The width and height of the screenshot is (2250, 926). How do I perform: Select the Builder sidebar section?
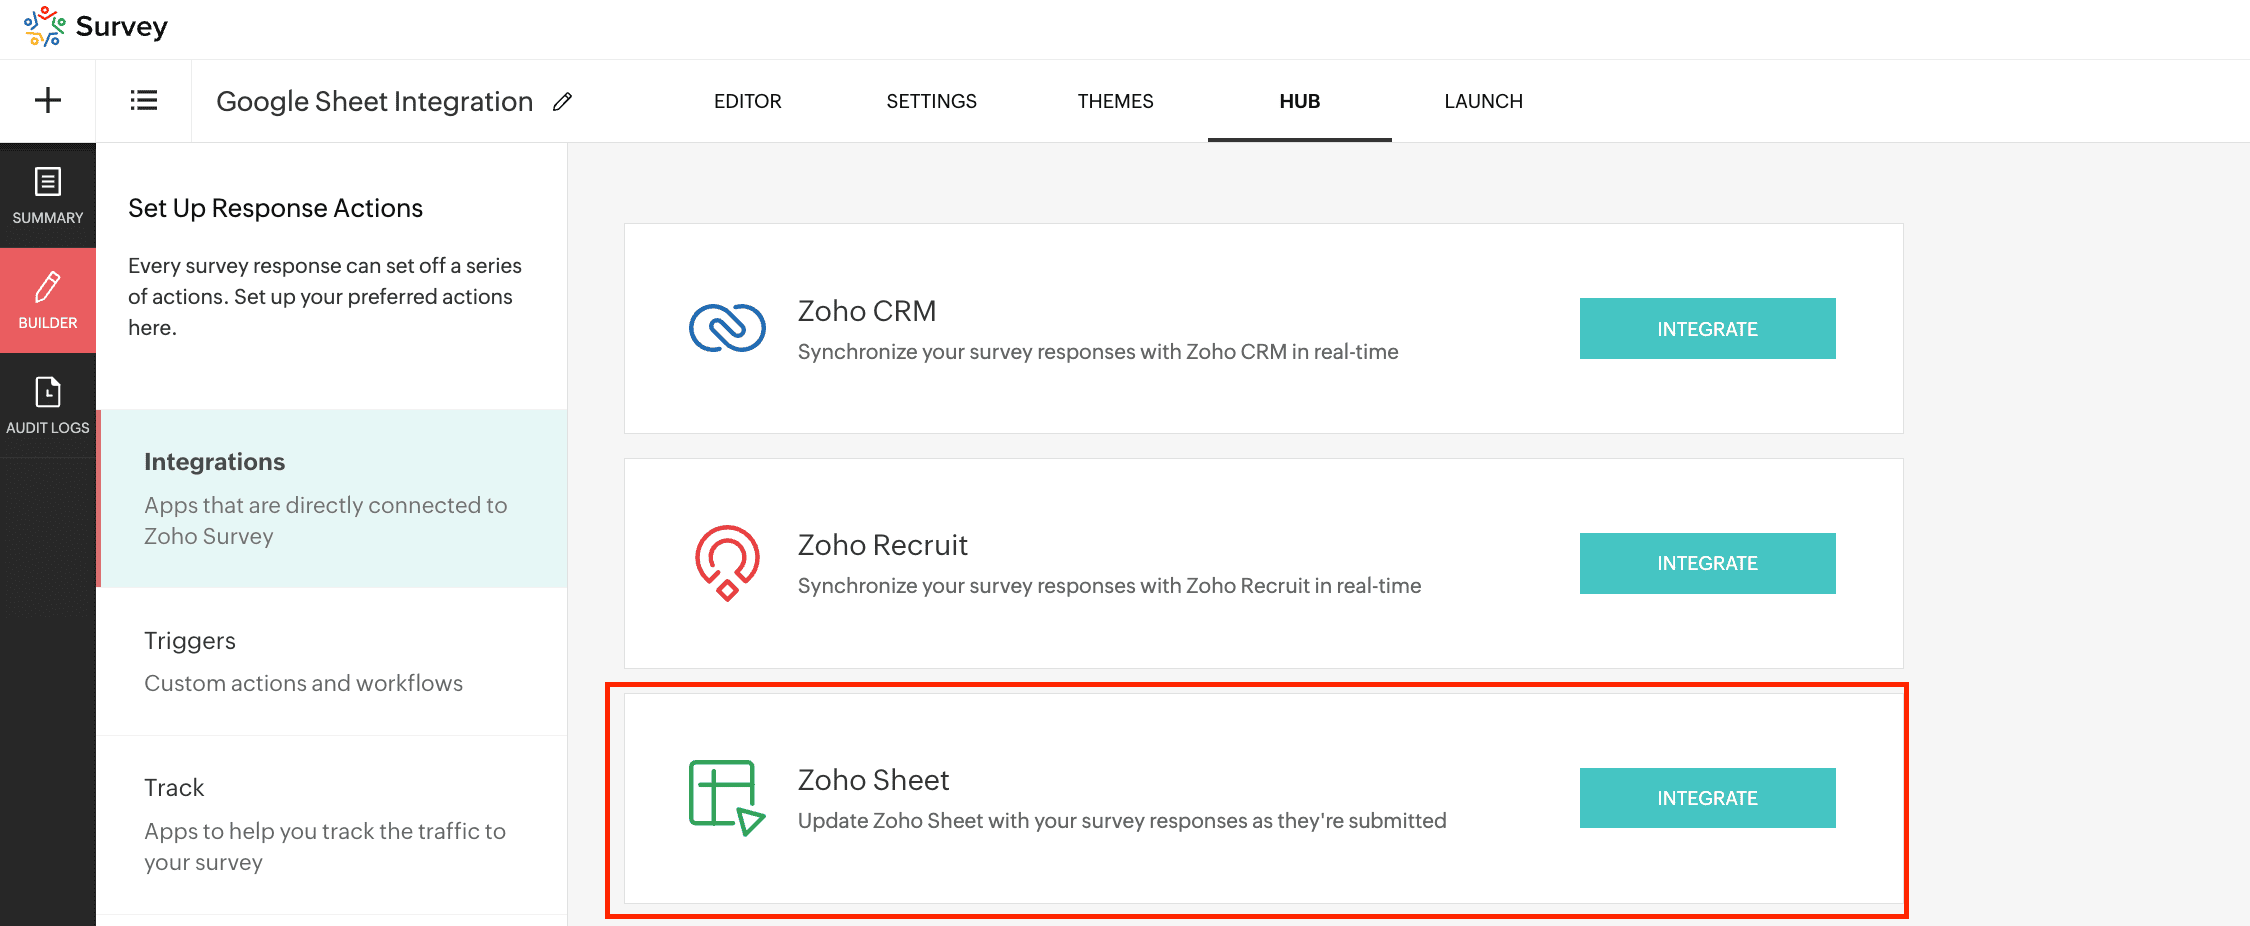pos(48,300)
